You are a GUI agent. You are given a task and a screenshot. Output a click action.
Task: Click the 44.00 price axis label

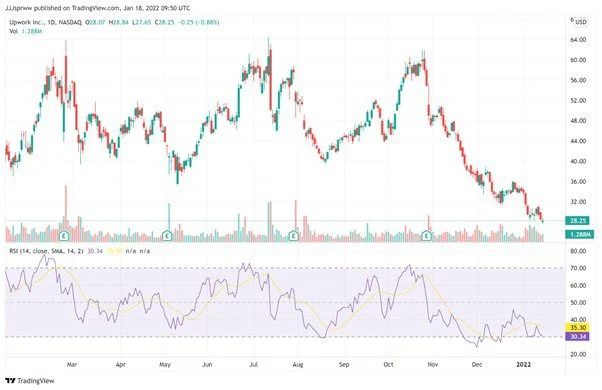coord(579,141)
